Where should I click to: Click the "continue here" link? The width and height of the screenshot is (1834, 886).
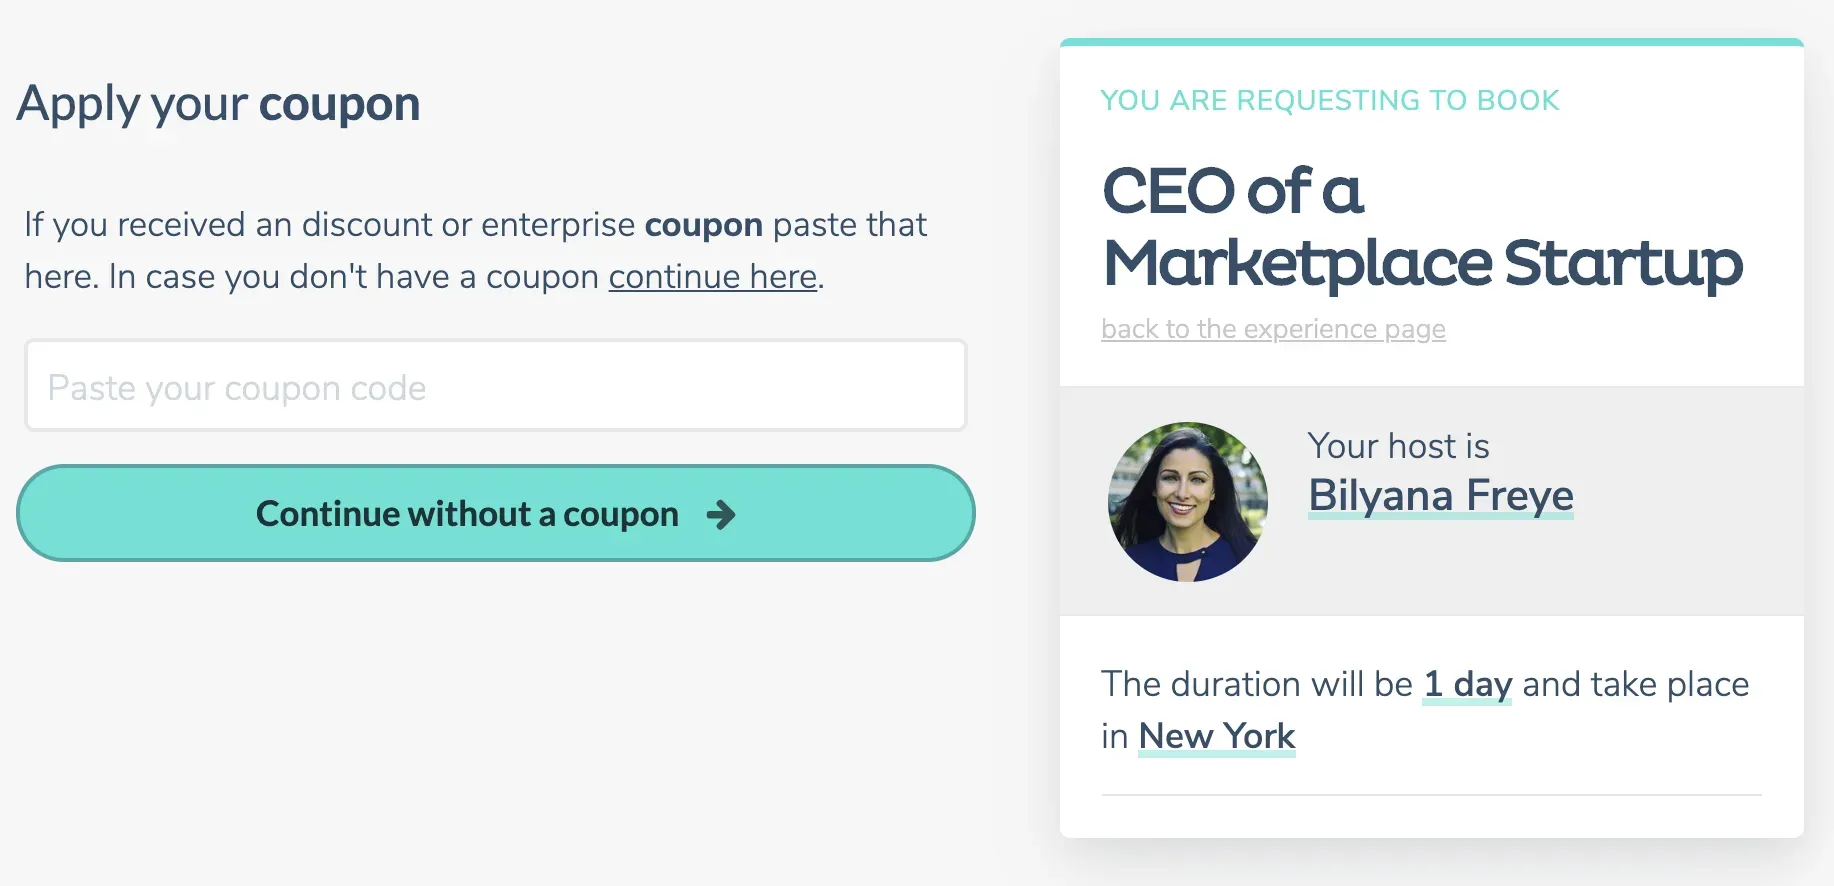tap(713, 277)
